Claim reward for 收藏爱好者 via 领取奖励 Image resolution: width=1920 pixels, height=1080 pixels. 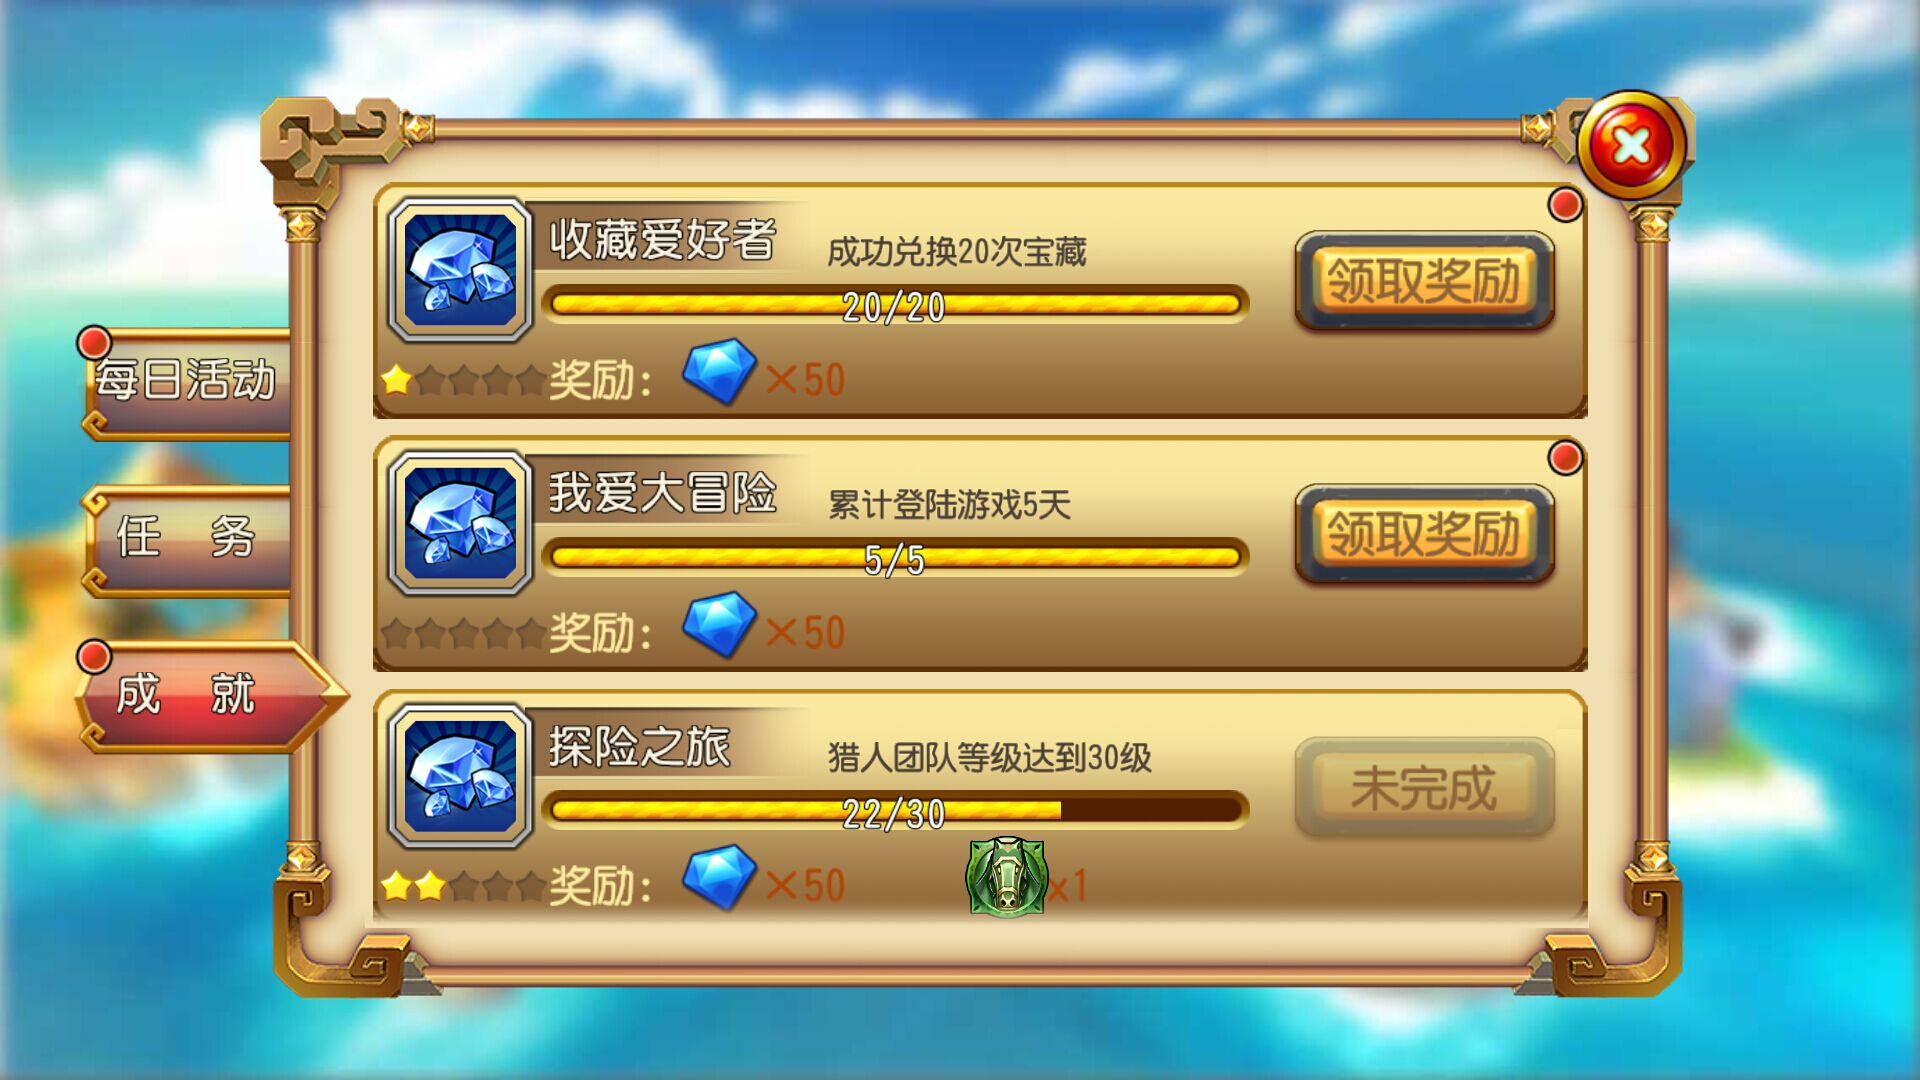coord(1424,281)
